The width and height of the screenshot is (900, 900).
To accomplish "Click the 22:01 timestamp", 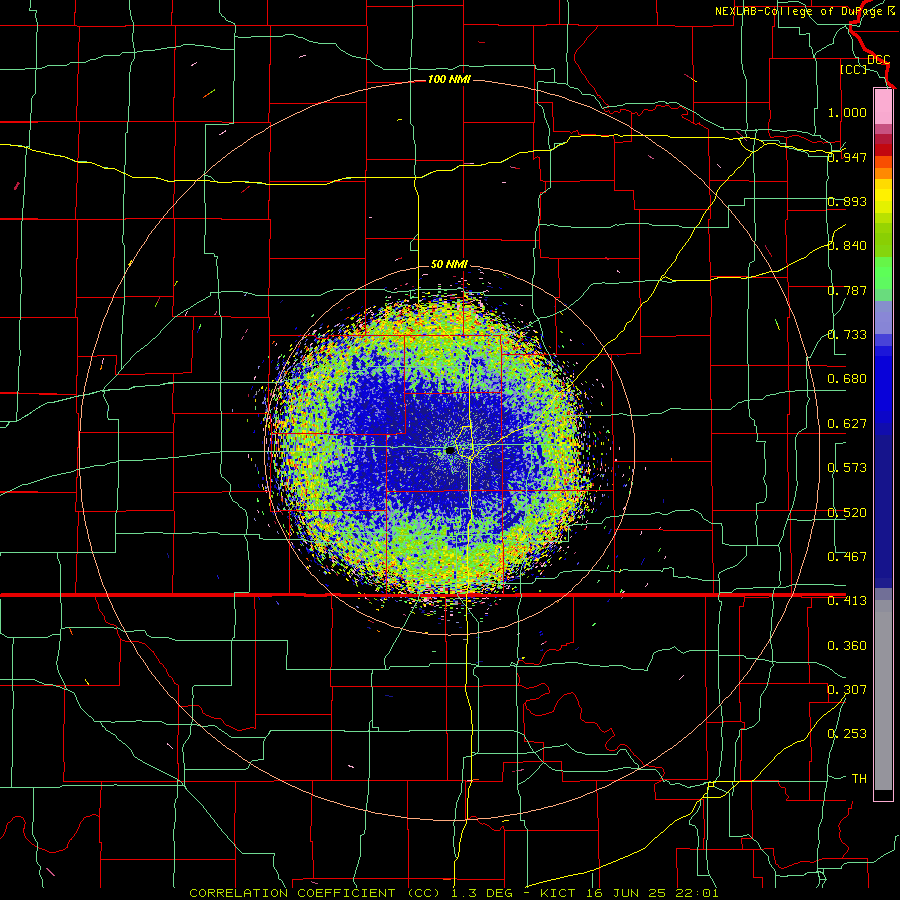I will coord(697,893).
